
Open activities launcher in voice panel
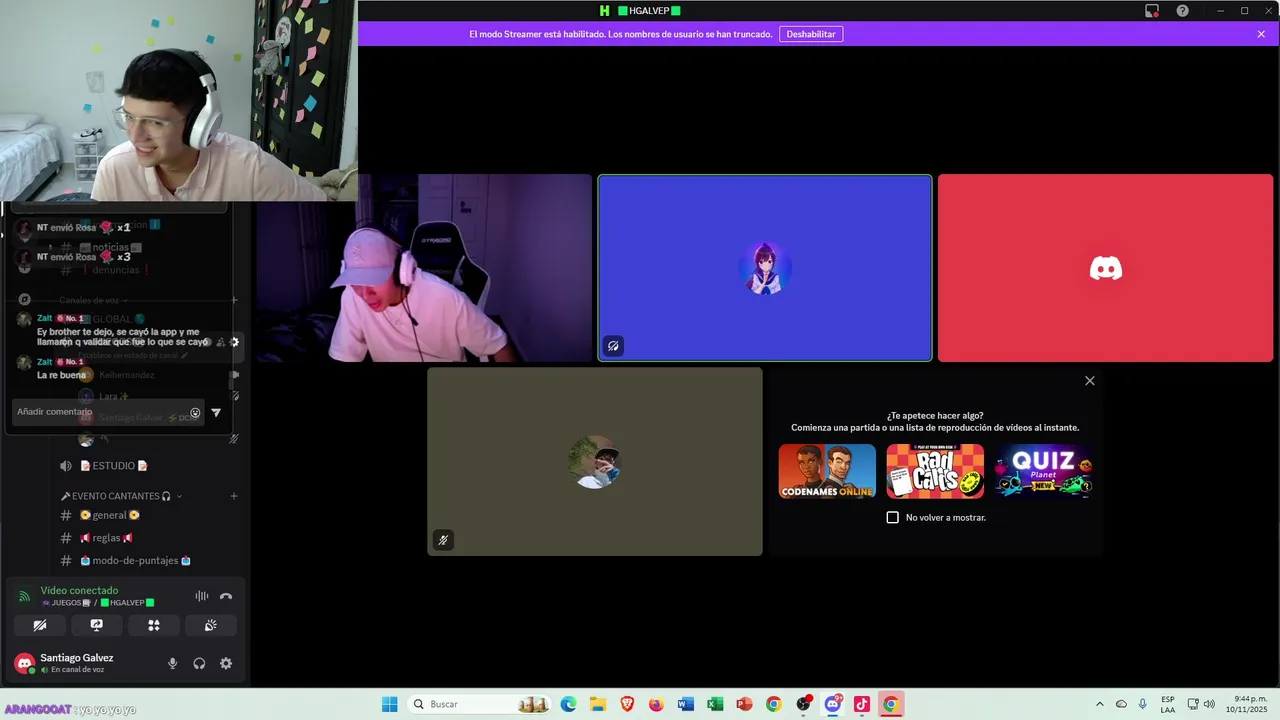[154, 625]
